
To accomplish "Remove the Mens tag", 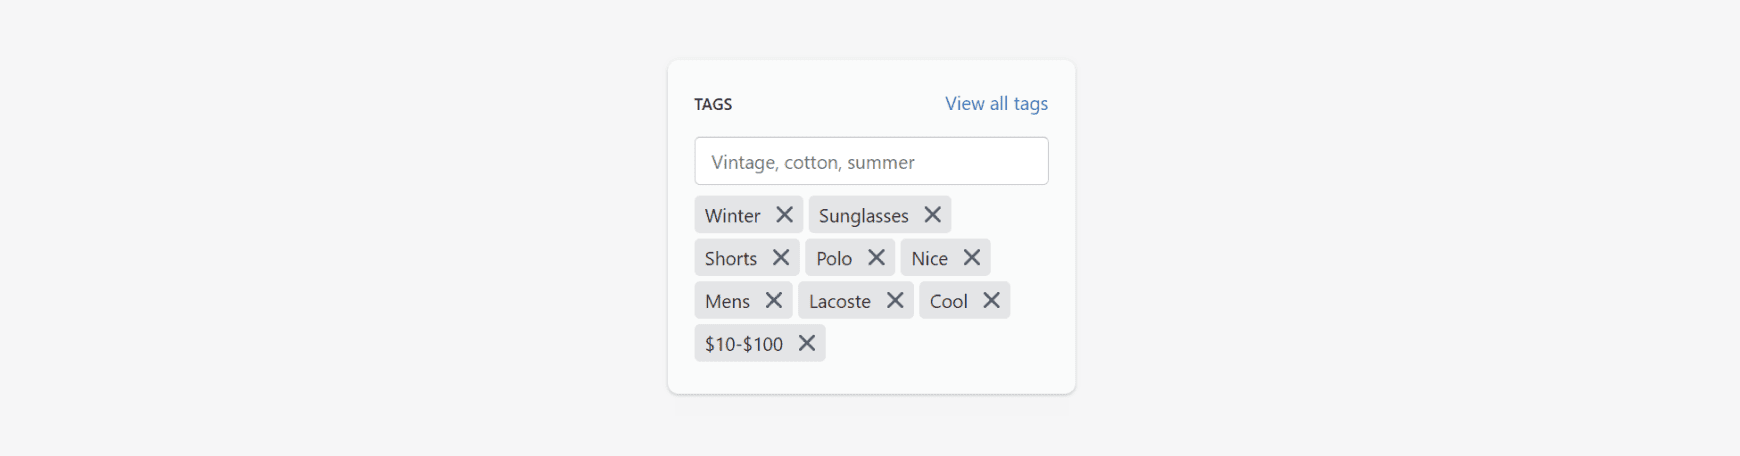I will coord(774,300).
